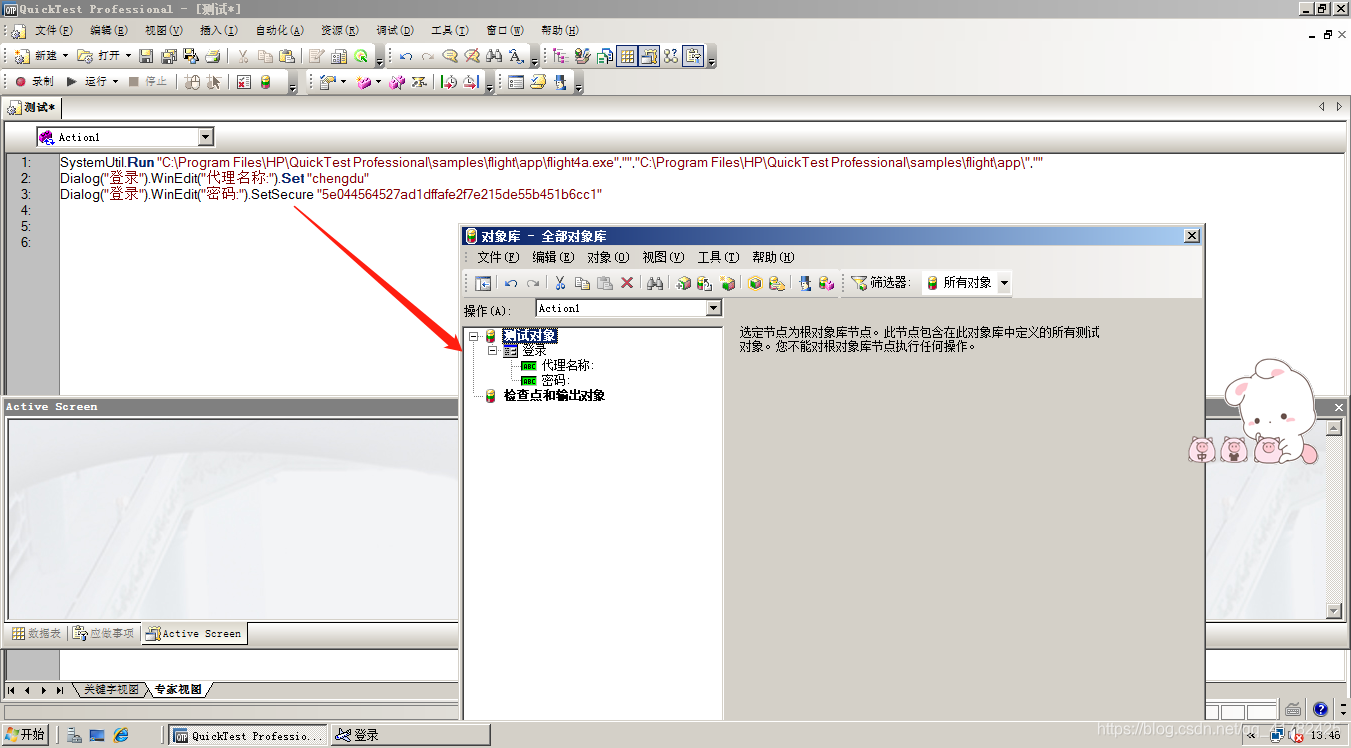Click Cut scissors icon in Object Repository toolbar
This screenshot has width=1351, height=748.
click(559, 283)
